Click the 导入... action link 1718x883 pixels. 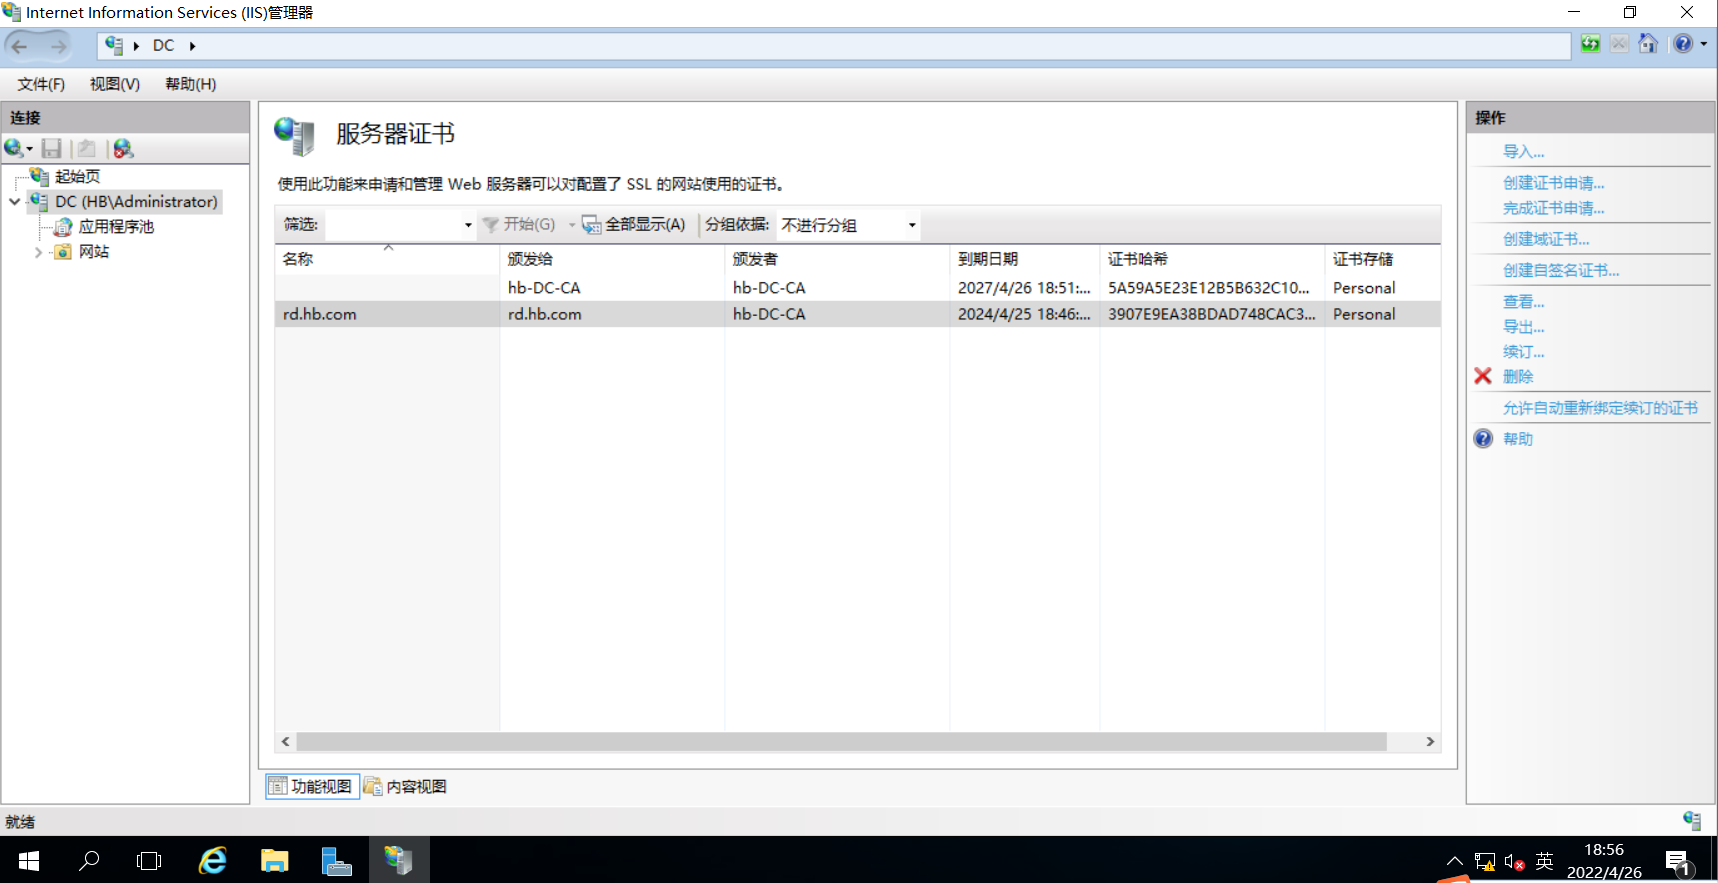1523,152
